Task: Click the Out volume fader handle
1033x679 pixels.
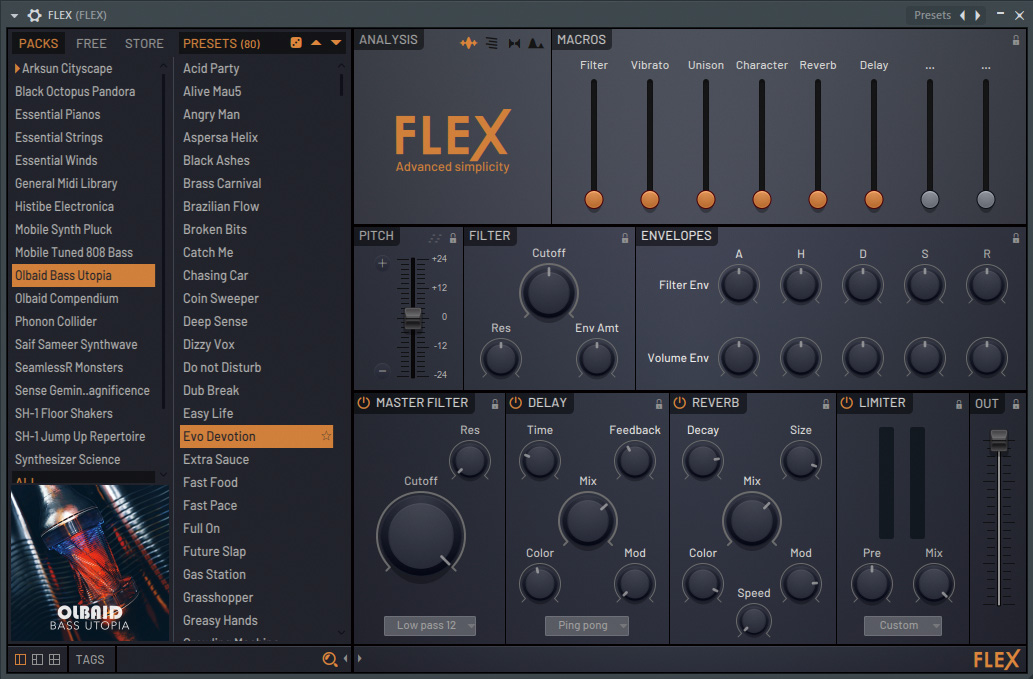Action: click(x=999, y=440)
